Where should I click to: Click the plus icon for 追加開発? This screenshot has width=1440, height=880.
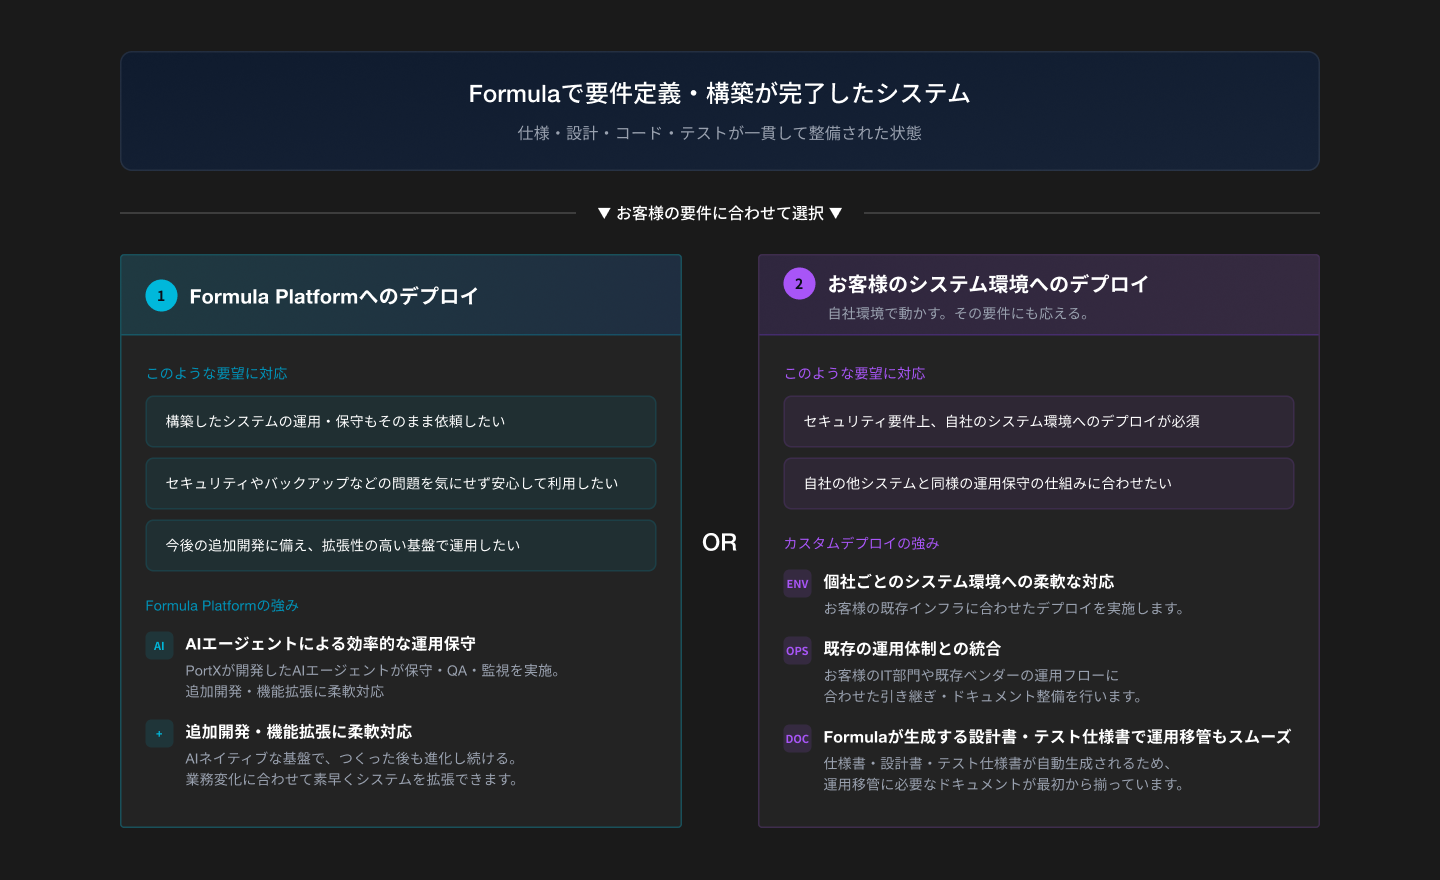pos(159,734)
